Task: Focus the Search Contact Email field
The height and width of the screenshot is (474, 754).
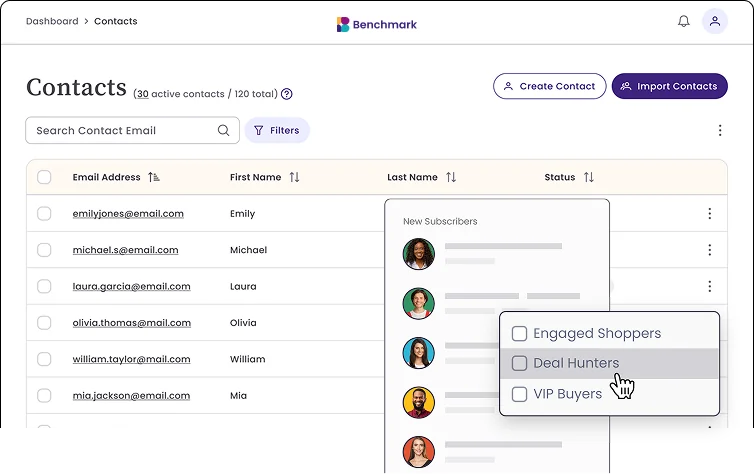Action: (132, 130)
